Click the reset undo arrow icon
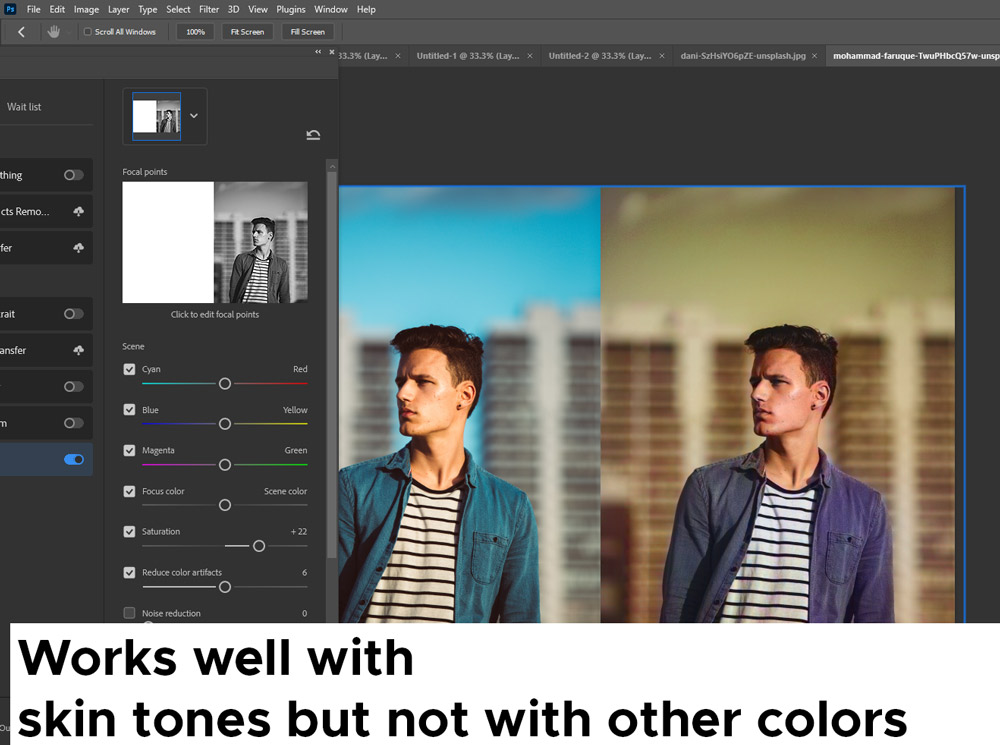Image resolution: width=1000 pixels, height=745 pixels. [x=313, y=135]
